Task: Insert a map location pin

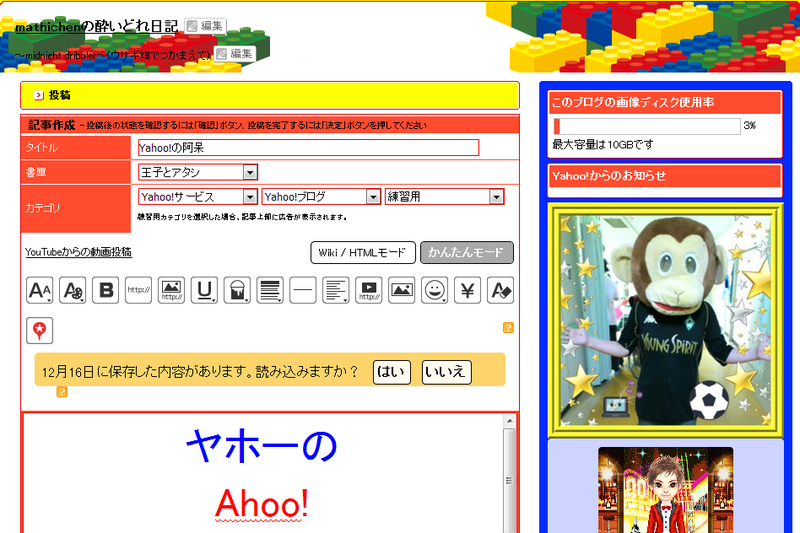Action: [39, 331]
